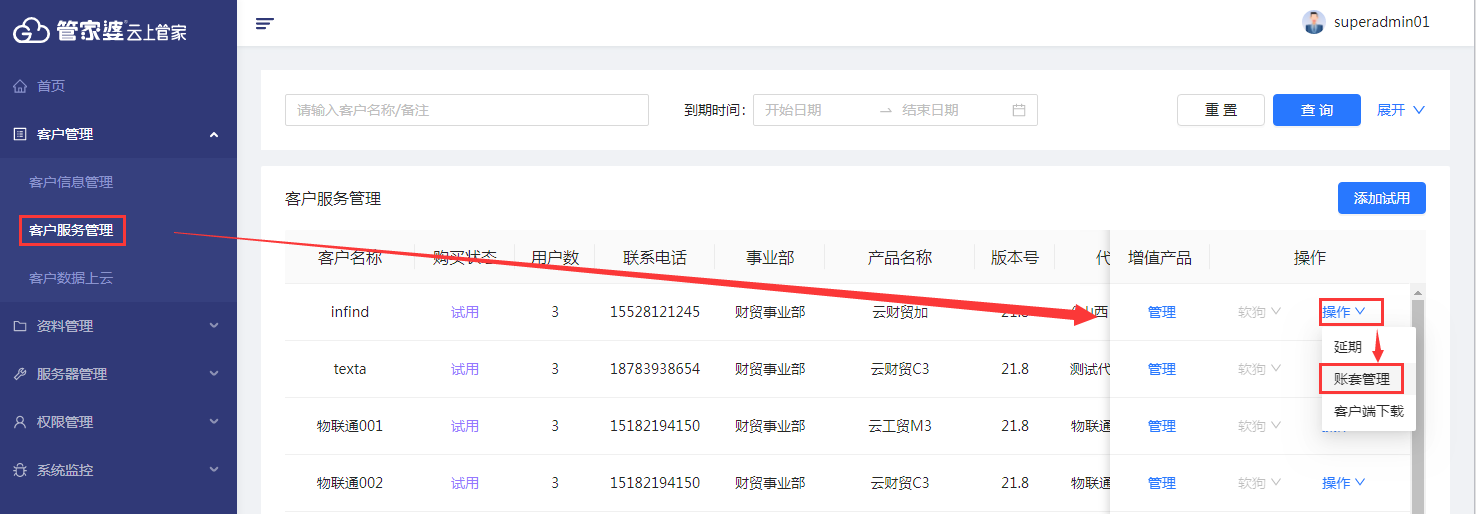The width and height of the screenshot is (1476, 514).
Task: Expand the 资料管理 menu chevron
Action: 214,326
